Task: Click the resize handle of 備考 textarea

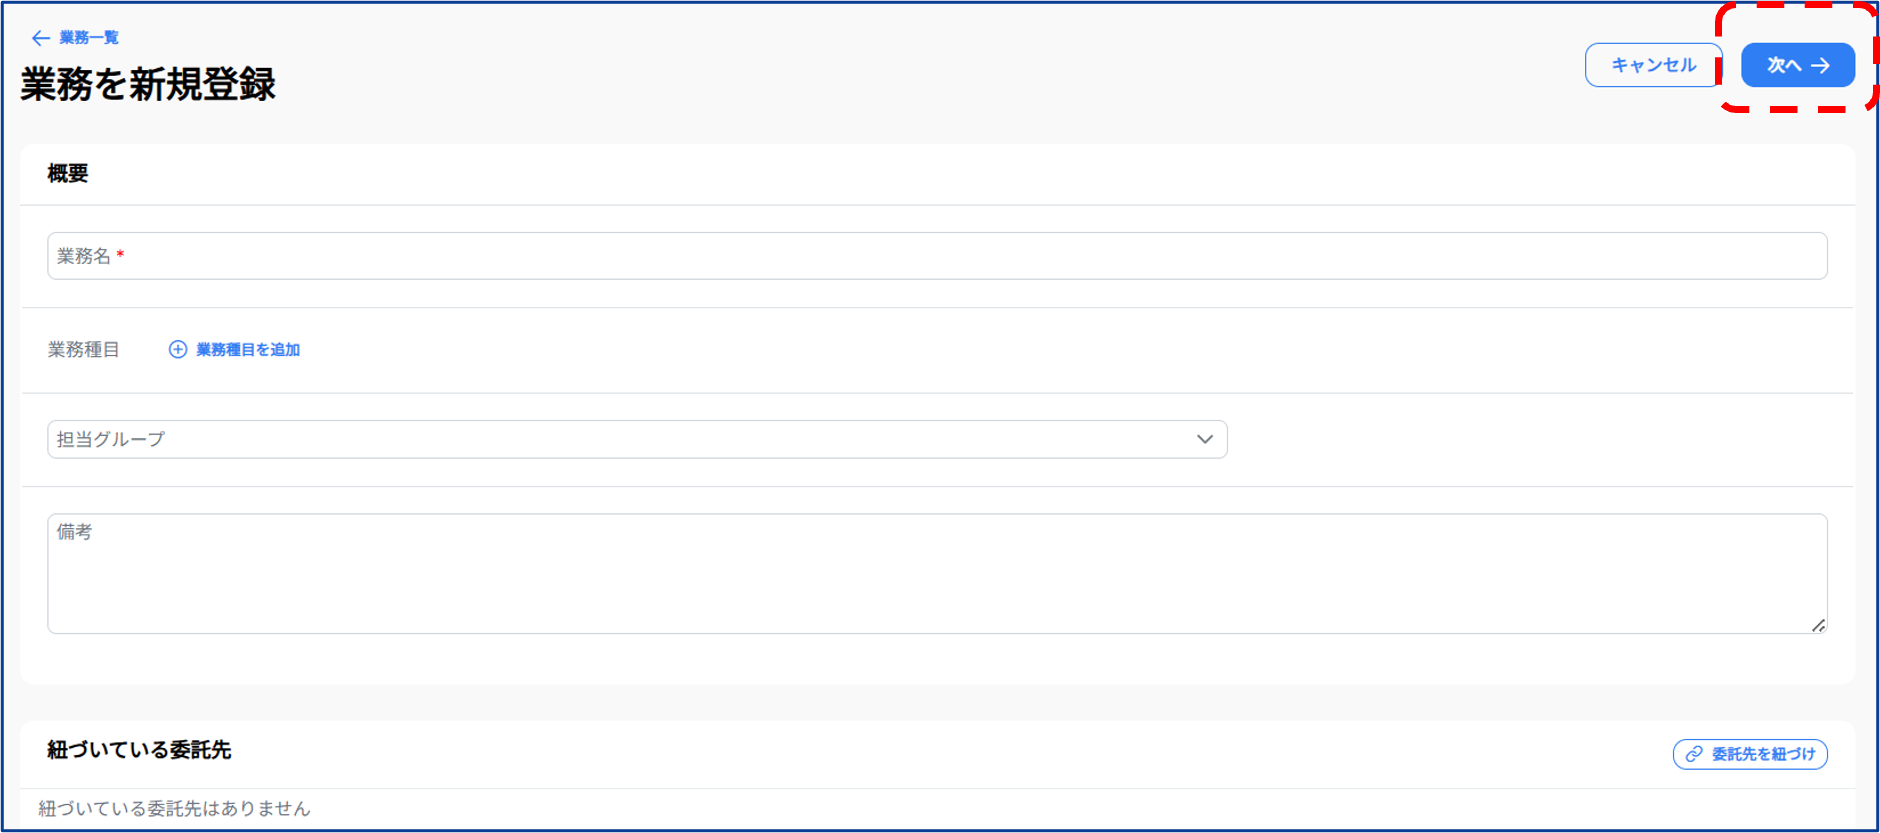Action: (1818, 625)
